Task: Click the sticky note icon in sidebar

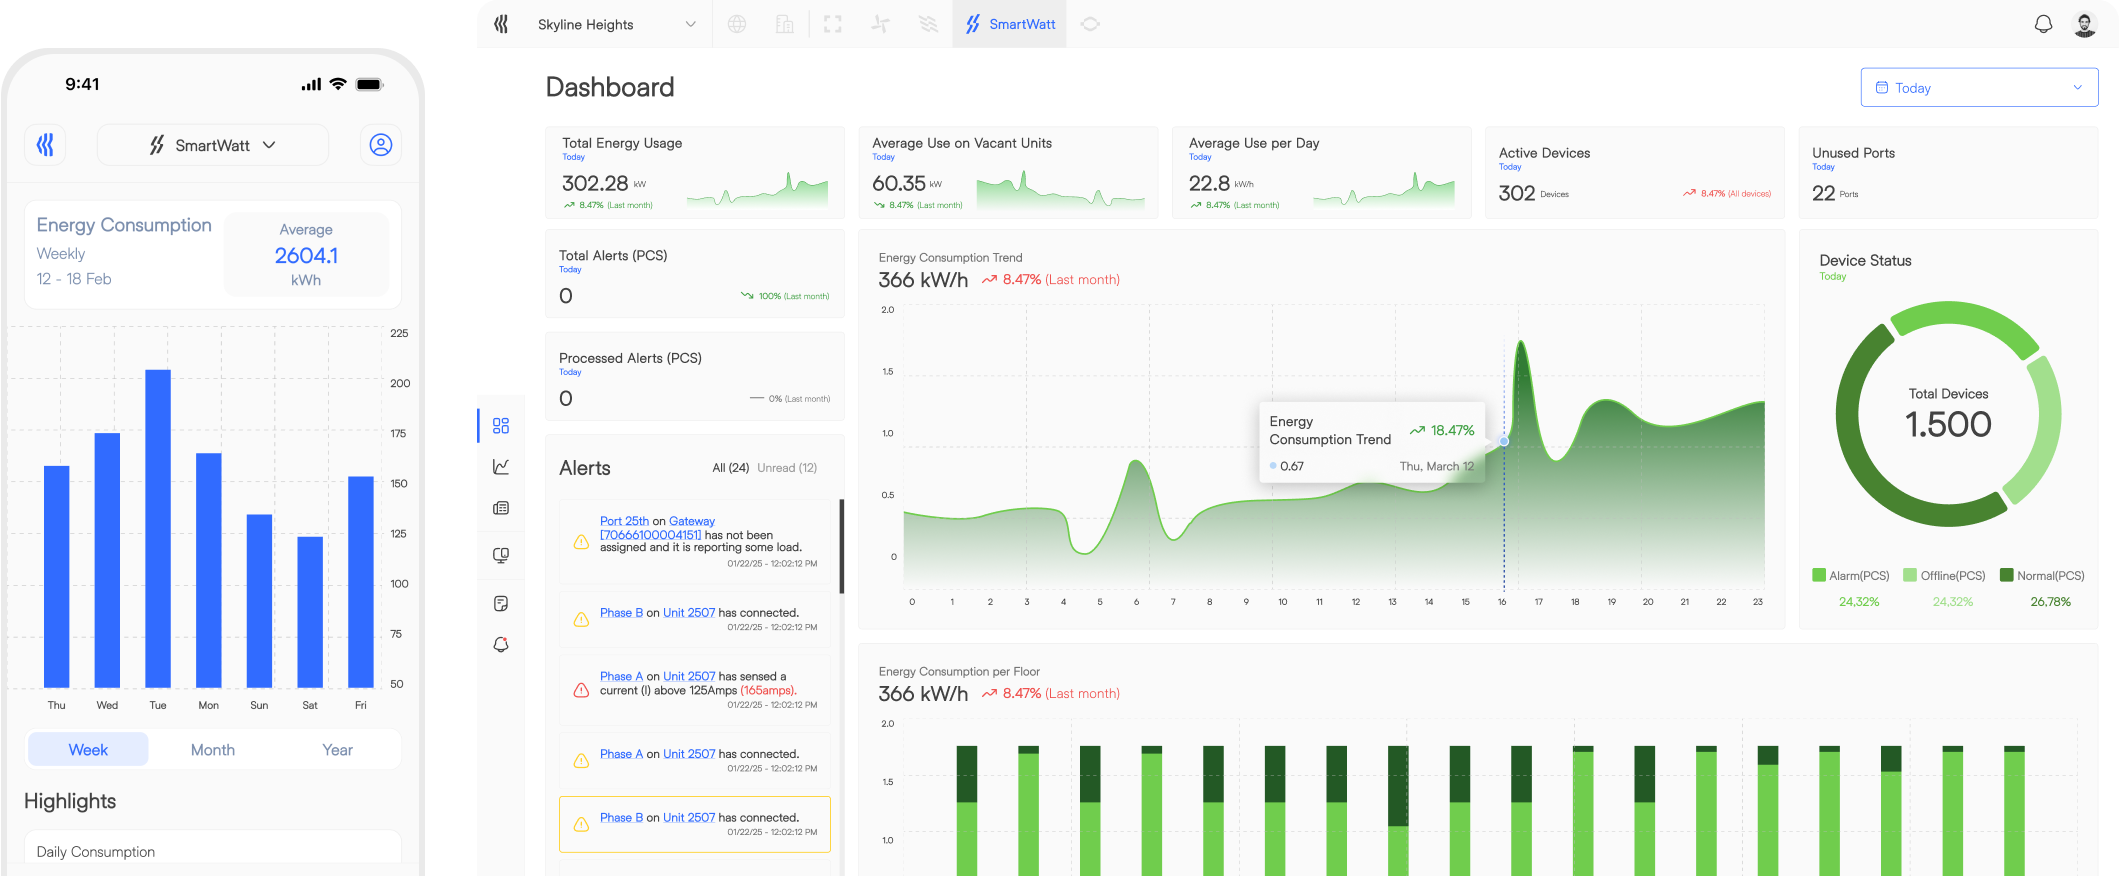Action: [501, 603]
